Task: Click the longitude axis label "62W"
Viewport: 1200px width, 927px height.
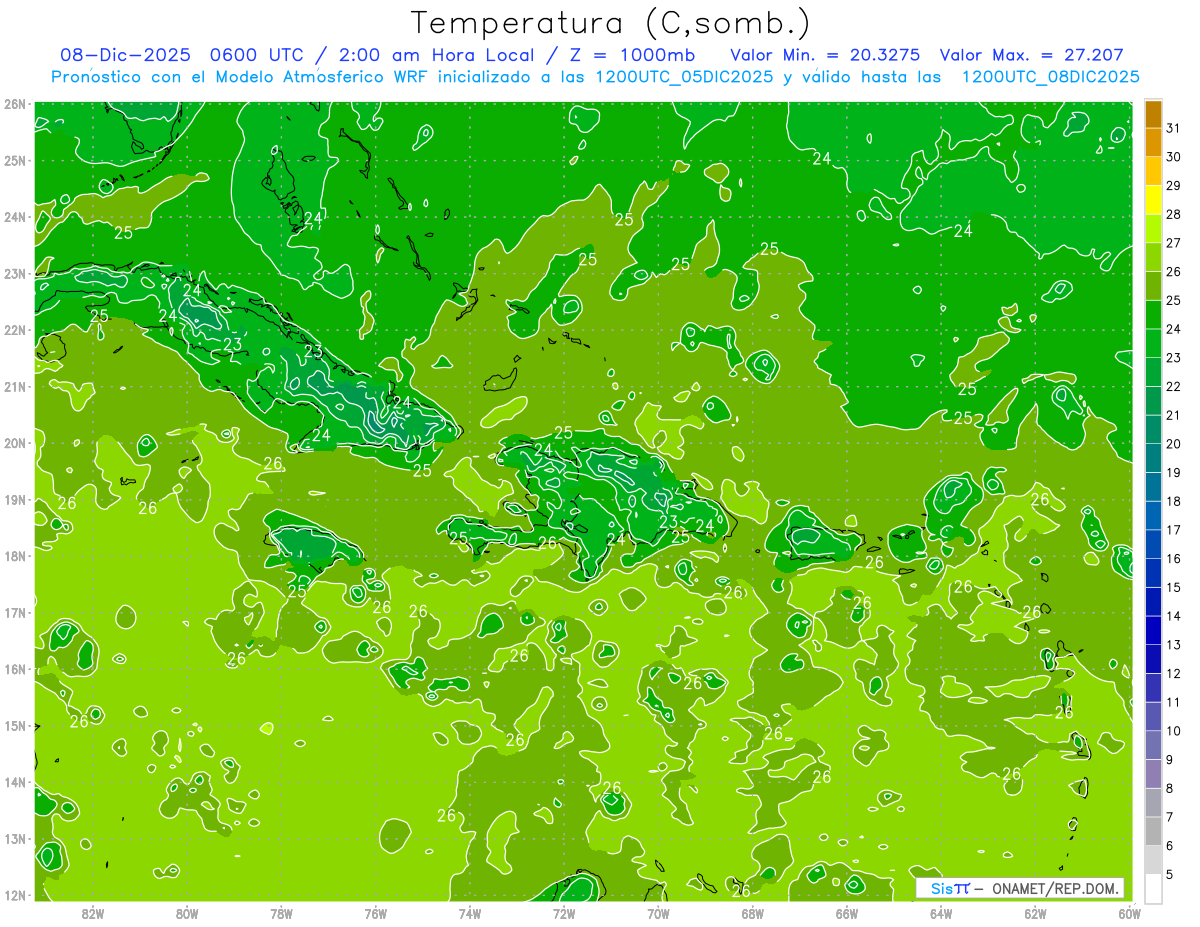Action: [x=1035, y=913]
